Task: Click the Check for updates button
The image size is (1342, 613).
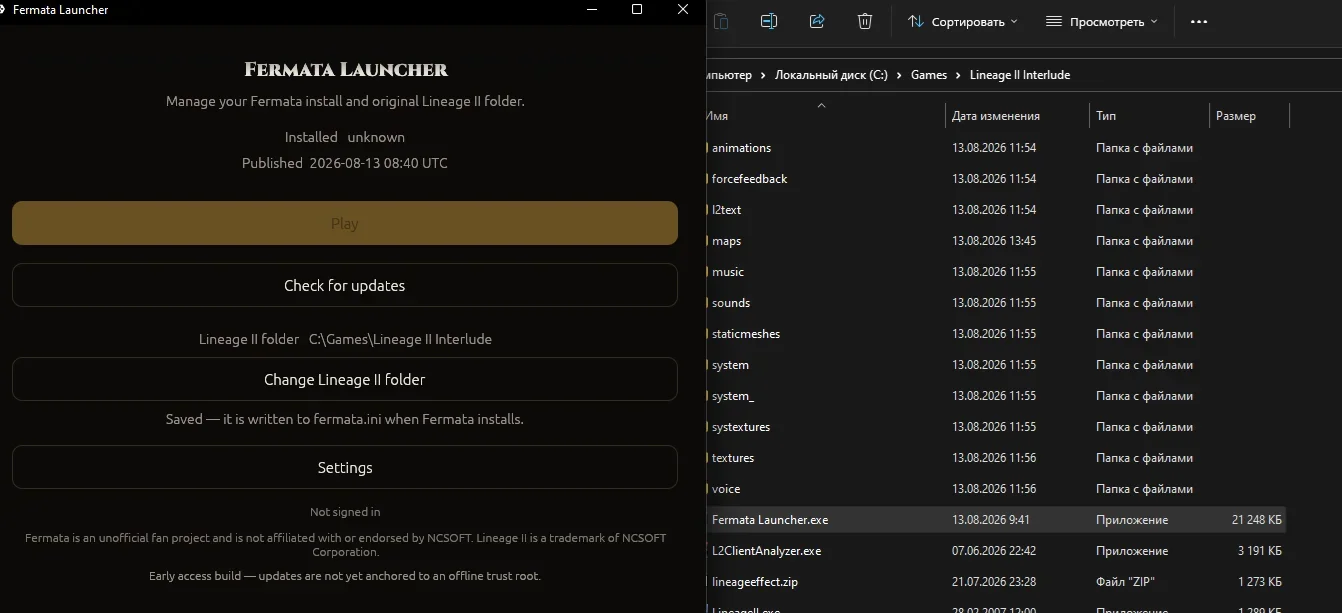Action: pos(345,285)
